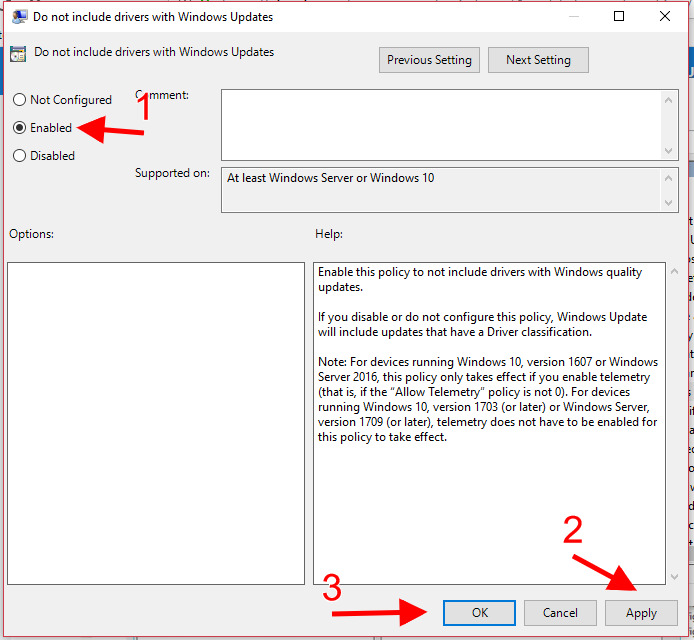Image resolution: width=694 pixels, height=640 pixels.
Task: Click the Cancel button
Action: [x=560, y=613]
